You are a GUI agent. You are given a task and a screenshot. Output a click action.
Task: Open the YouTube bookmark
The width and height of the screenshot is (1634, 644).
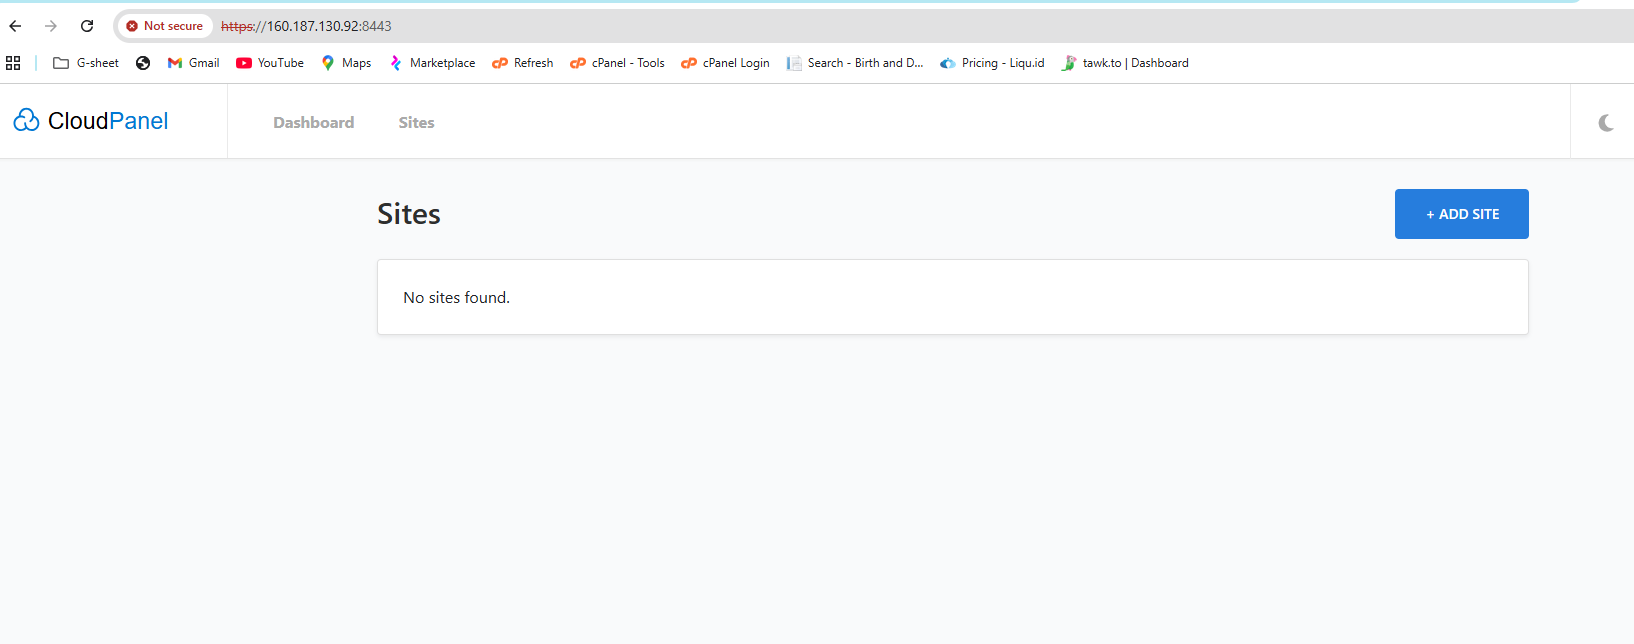tap(270, 63)
